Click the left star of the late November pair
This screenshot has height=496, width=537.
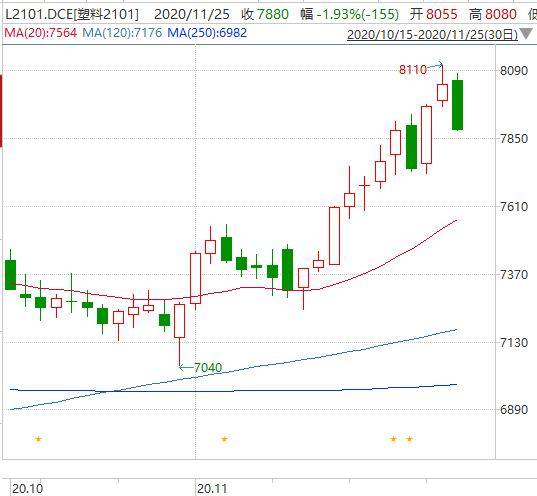tap(393, 439)
